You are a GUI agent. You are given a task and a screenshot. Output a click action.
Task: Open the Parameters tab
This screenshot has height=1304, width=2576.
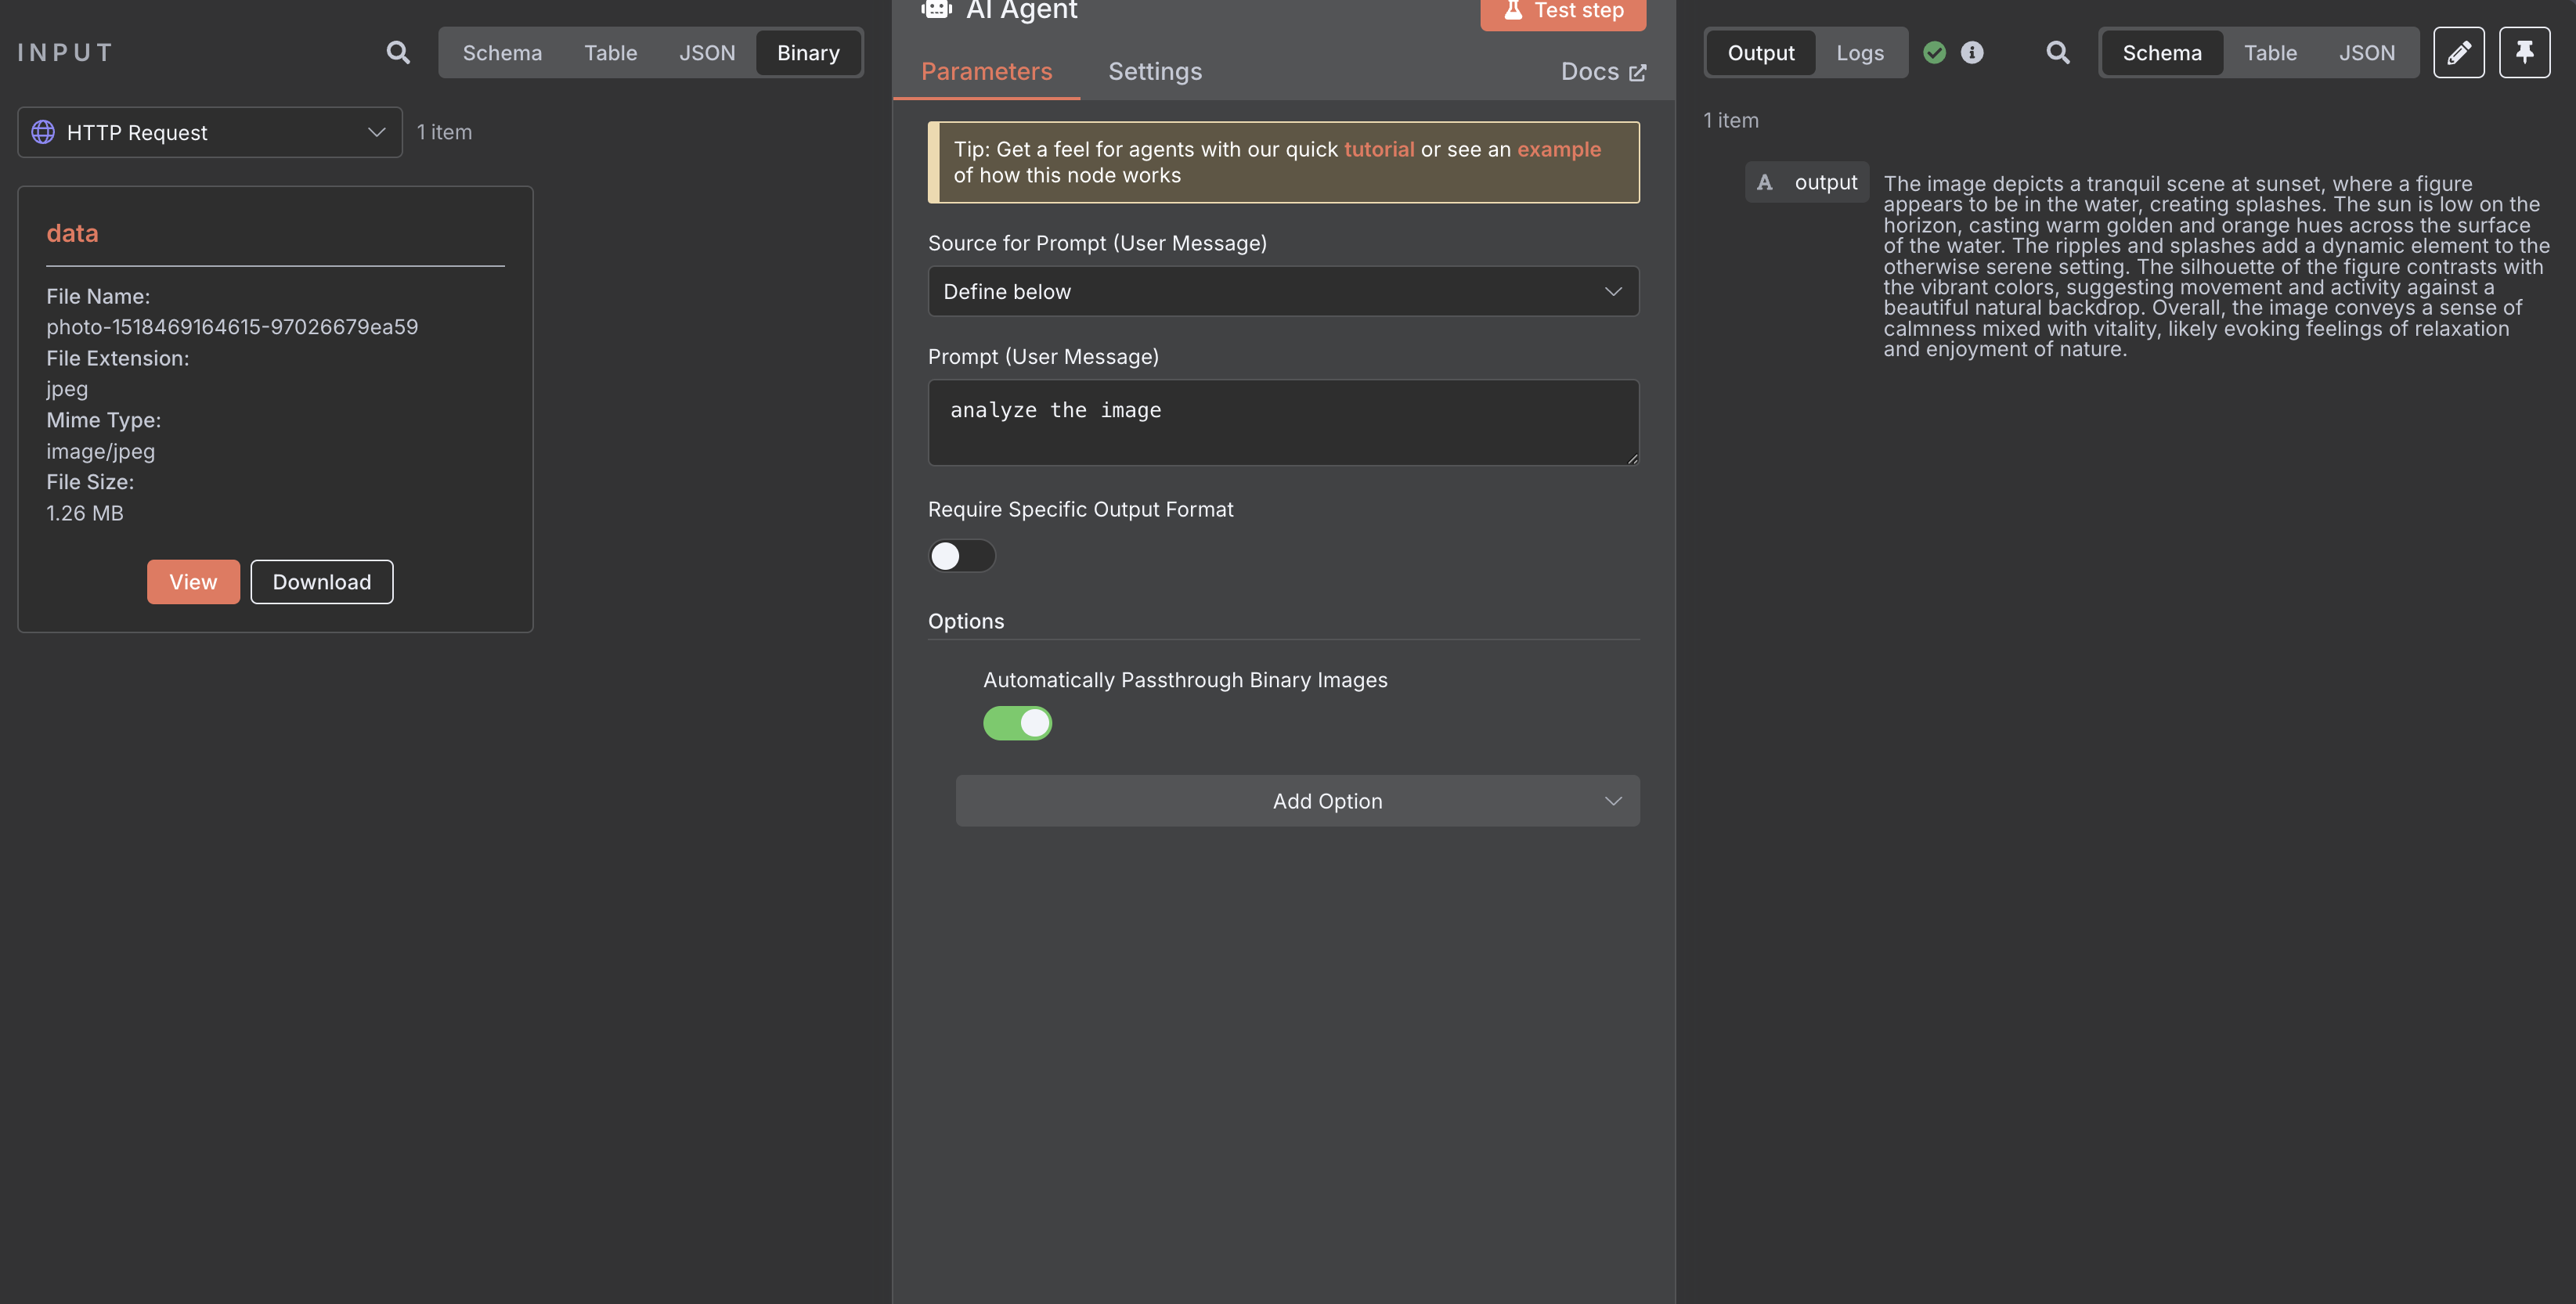tap(986, 71)
